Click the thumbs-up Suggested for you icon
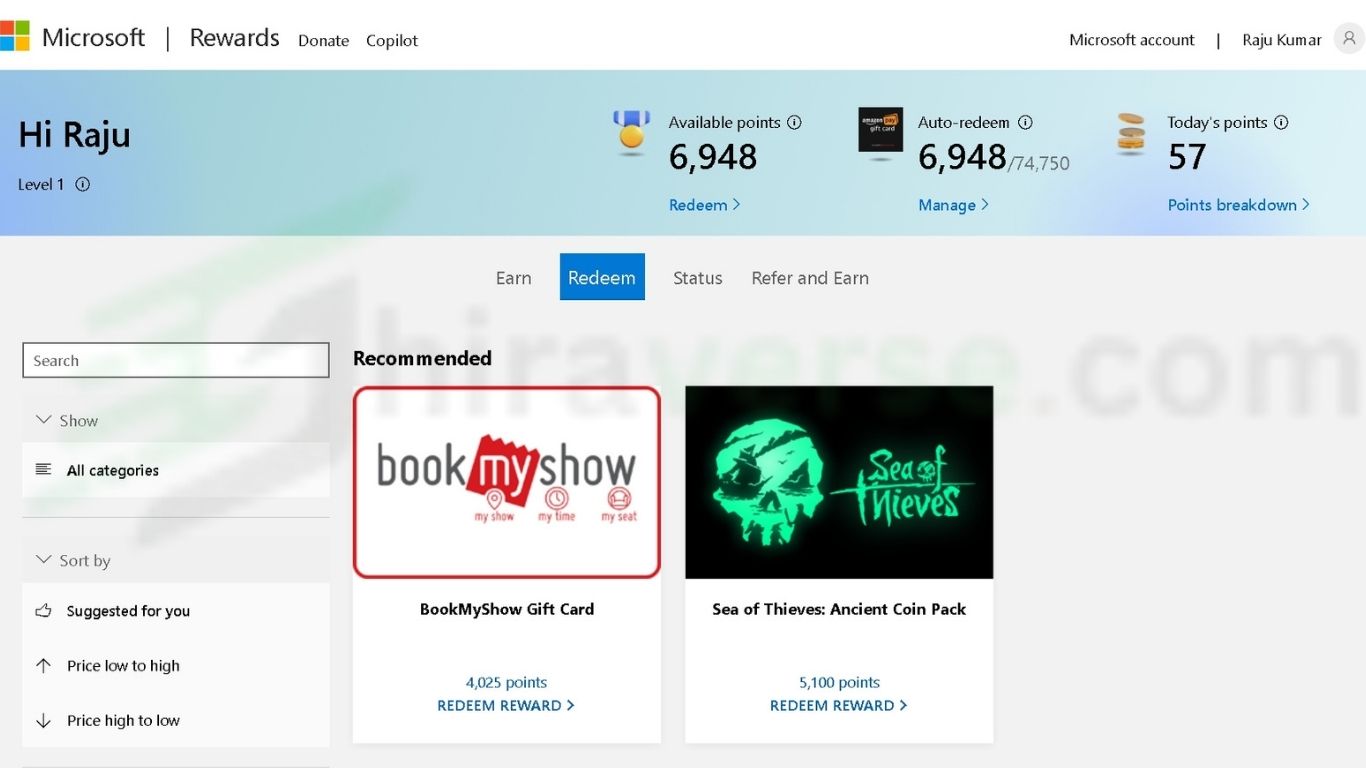 click(x=43, y=610)
